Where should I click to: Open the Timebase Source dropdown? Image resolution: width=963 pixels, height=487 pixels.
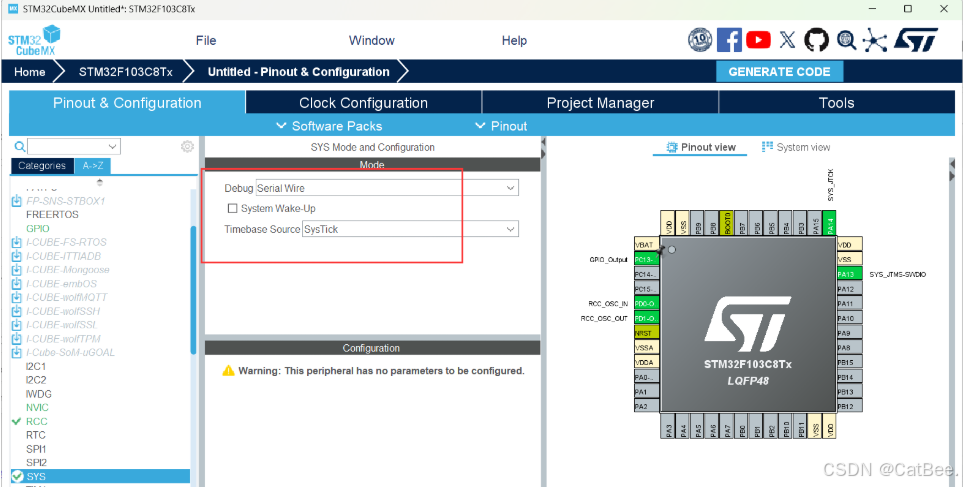coord(410,229)
